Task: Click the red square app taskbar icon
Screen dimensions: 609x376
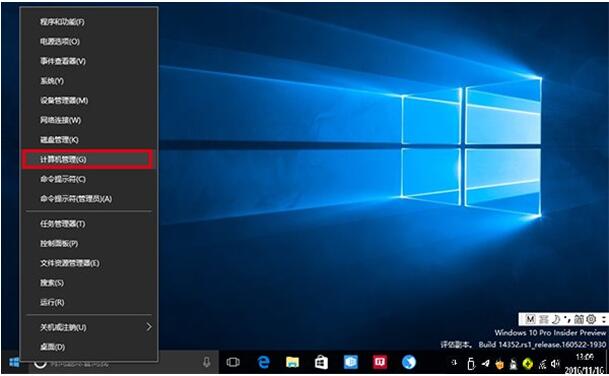Action: (x=380, y=362)
